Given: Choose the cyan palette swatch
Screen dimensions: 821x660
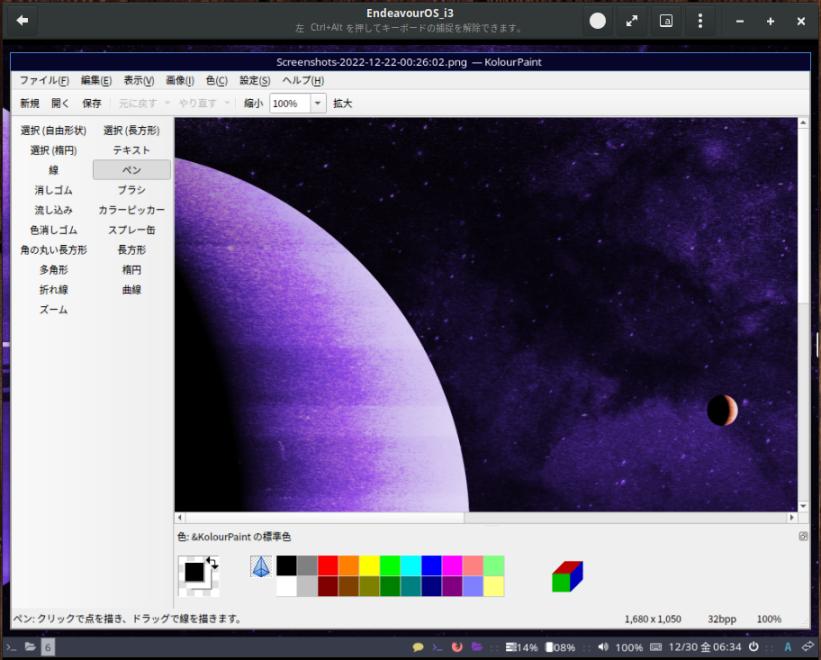Looking at the screenshot, I should pos(410,566).
